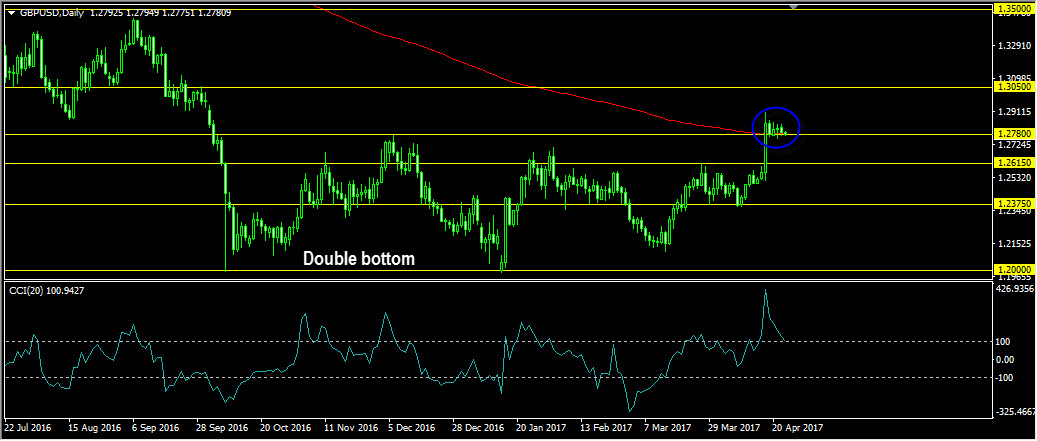Click the CCI scale -100 value
The height and width of the screenshot is (441, 1037).
[1005, 378]
